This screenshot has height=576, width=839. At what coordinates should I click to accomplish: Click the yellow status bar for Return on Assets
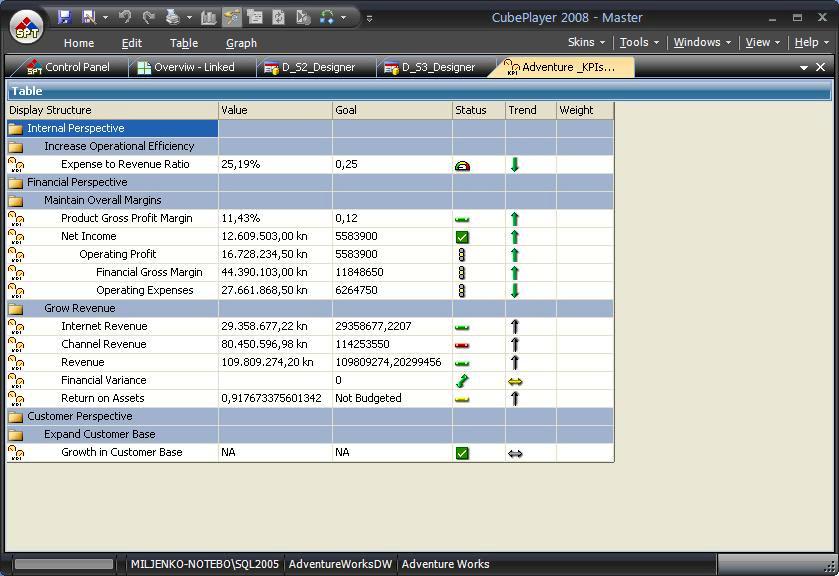pyautogui.click(x=462, y=399)
